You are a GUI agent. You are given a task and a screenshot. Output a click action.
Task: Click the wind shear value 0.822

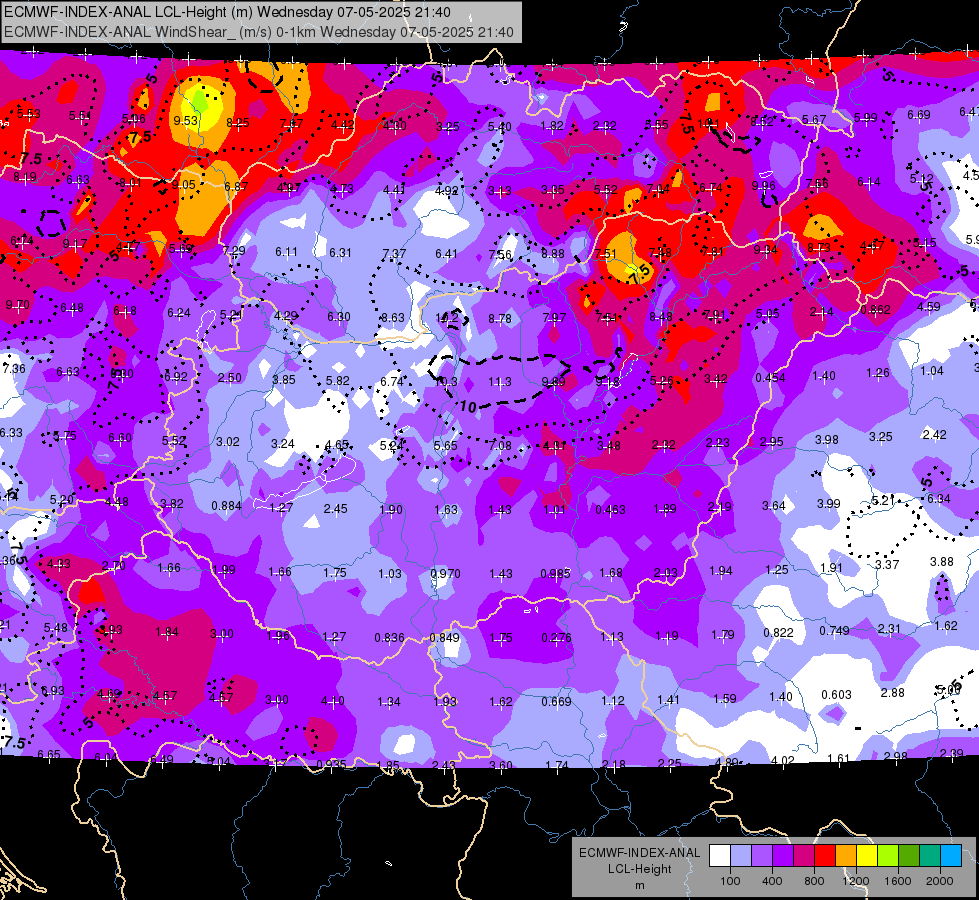pyautogui.click(x=778, y=633)
